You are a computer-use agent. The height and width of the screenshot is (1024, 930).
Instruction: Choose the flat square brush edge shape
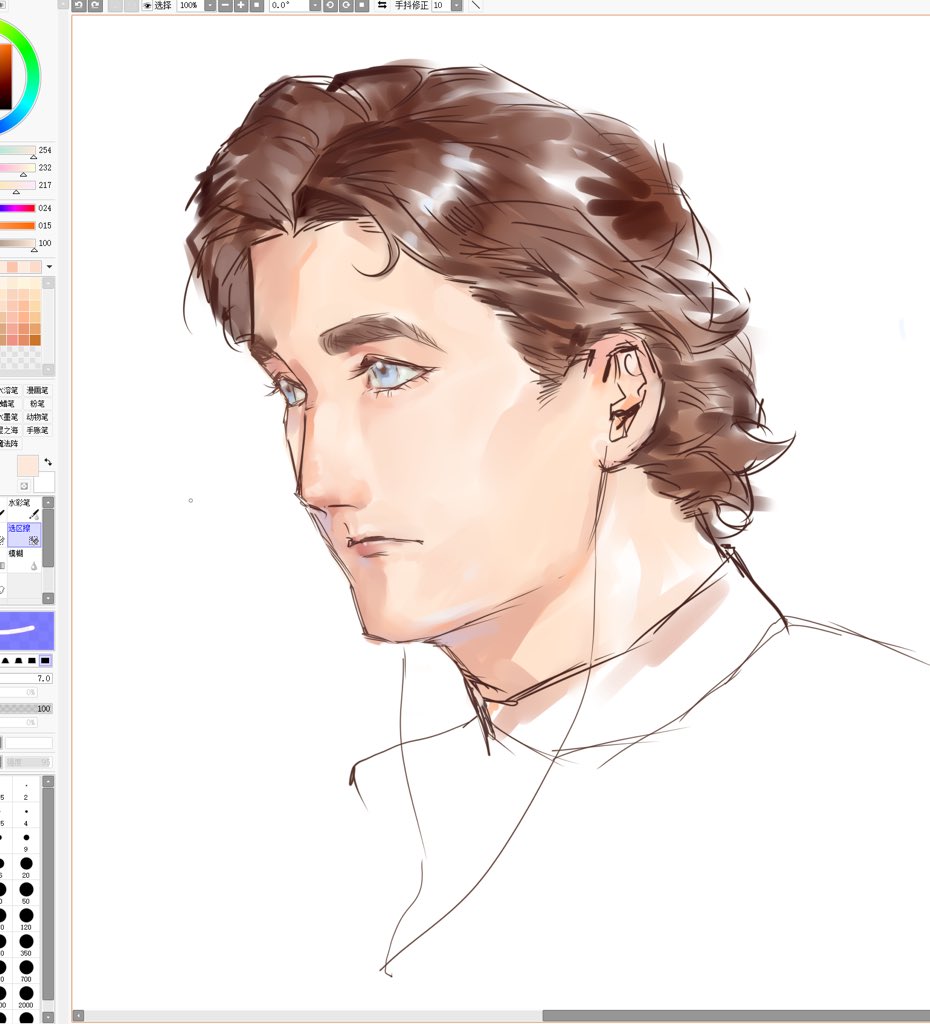(45, 660)
